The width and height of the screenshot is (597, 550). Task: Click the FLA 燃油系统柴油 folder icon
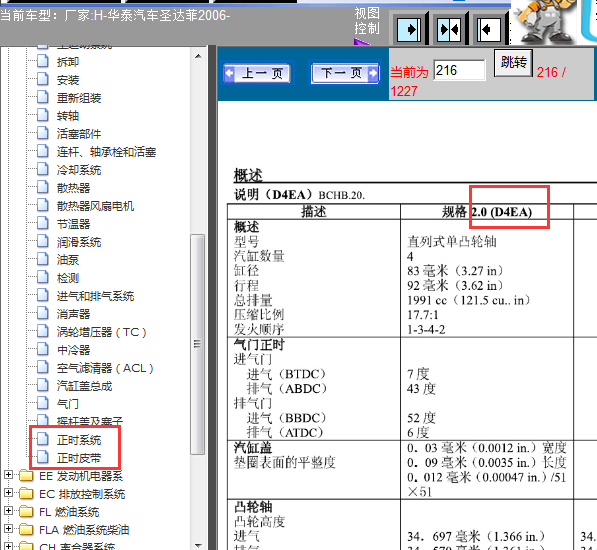pyautogui.click(x=26, y=530)
